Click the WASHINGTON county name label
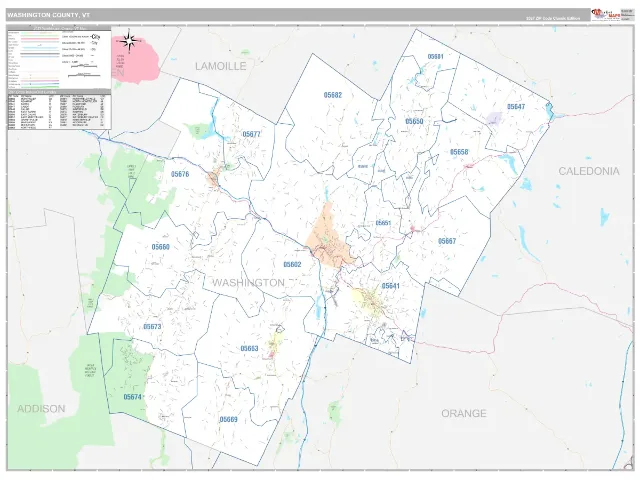The image size is (640, 480). click(248, 283)
